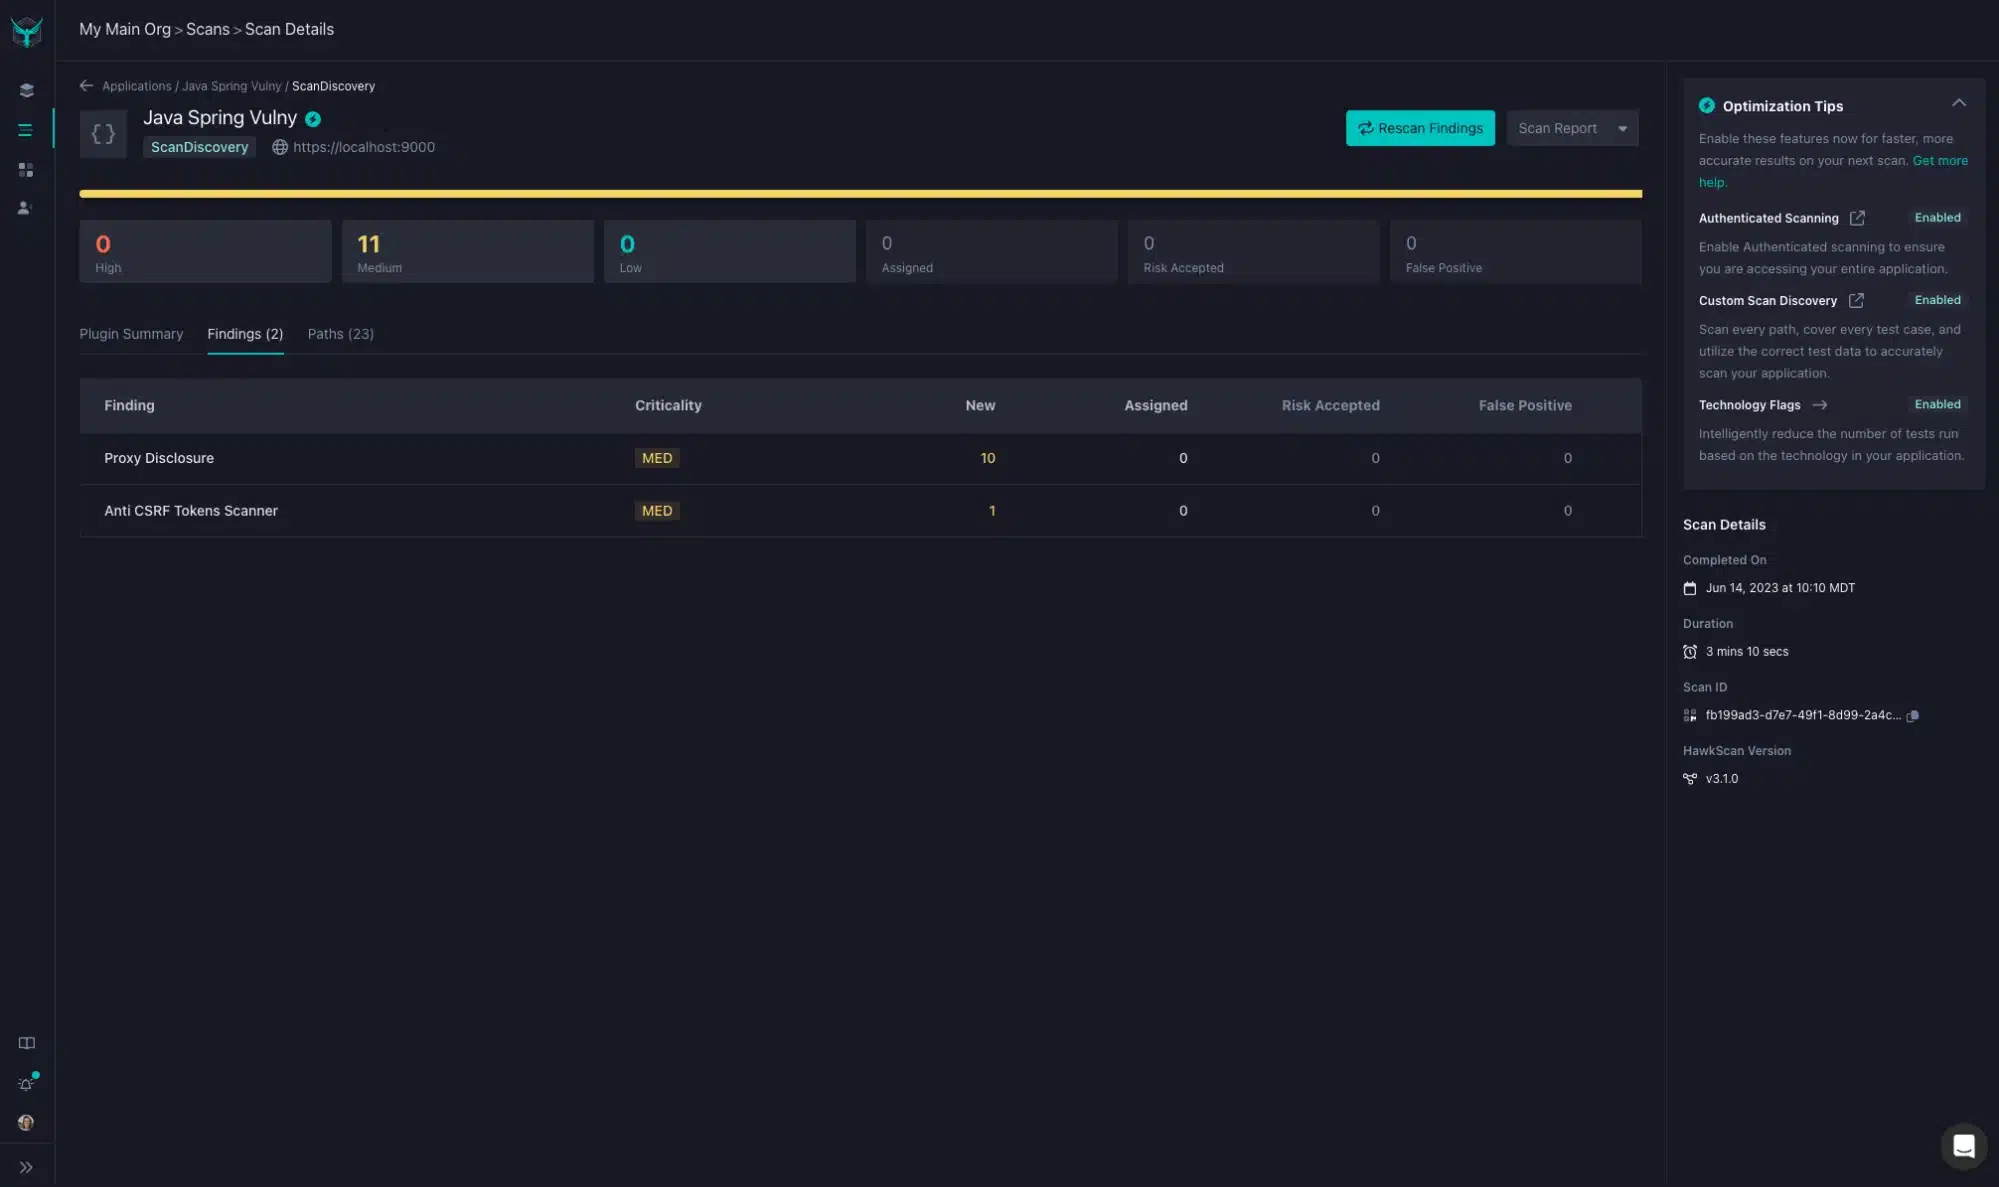The height and width of the screenshot is (1188, 1999).
Task: Click the clock icon under Duration
Action: coord(1690,652)
